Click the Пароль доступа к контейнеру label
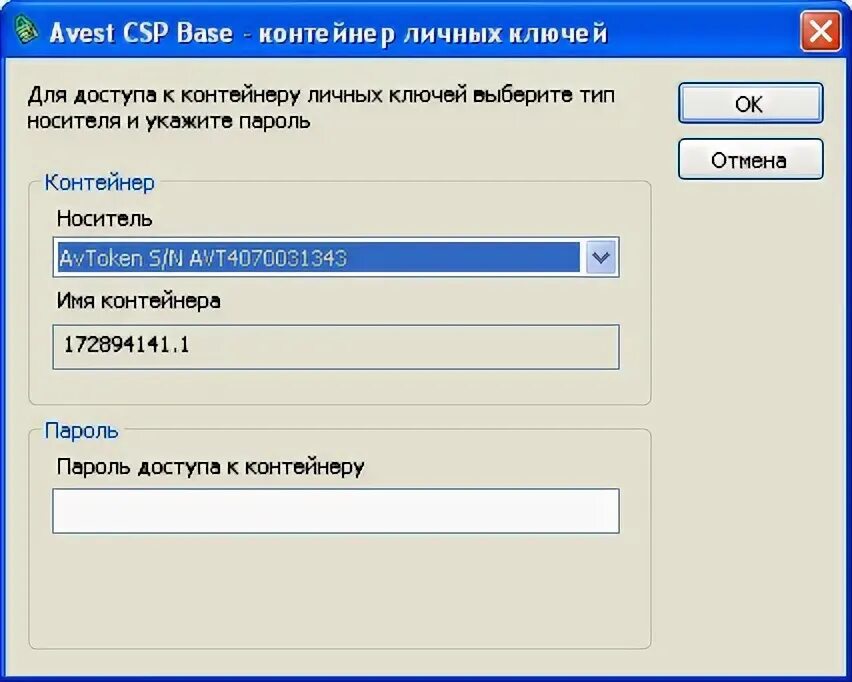Screen dimensions: 852x682 tap(210, 467)
